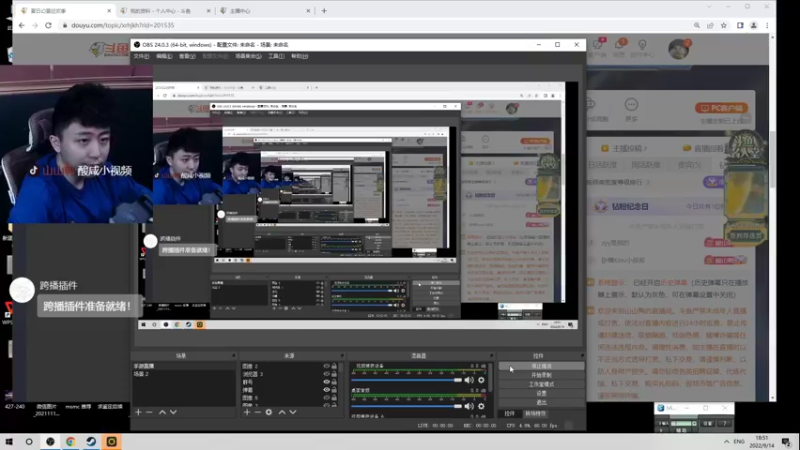Add a new source with plus icon

tap(247, 412)
